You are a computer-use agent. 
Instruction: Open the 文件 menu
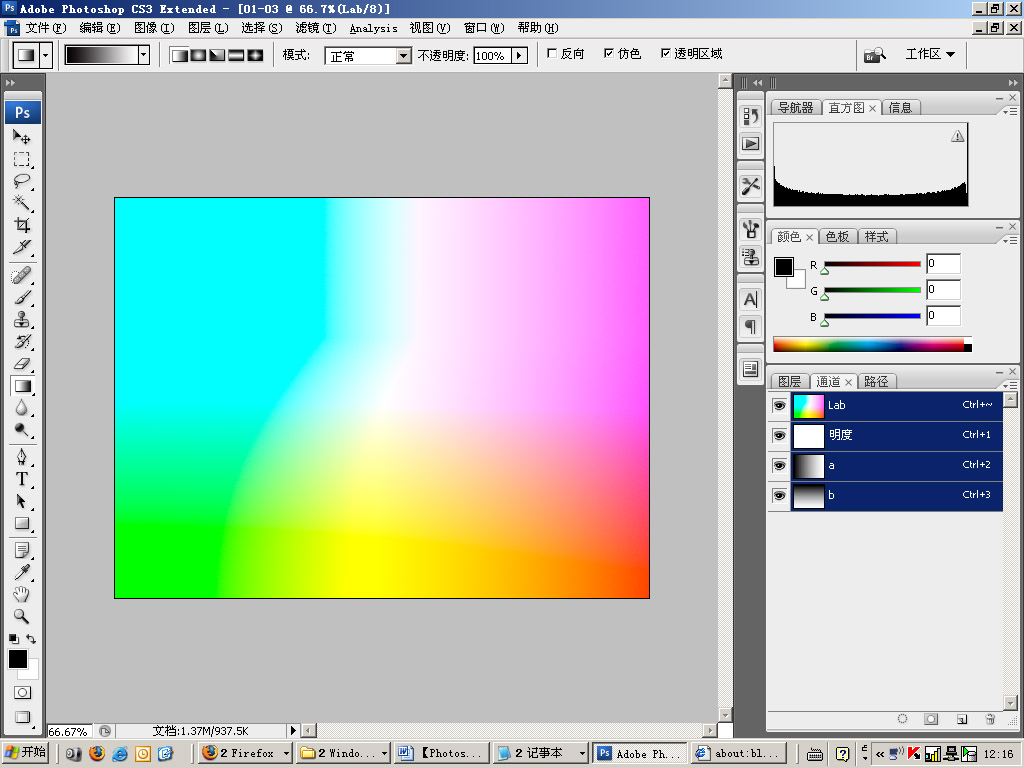coord(45,28)
